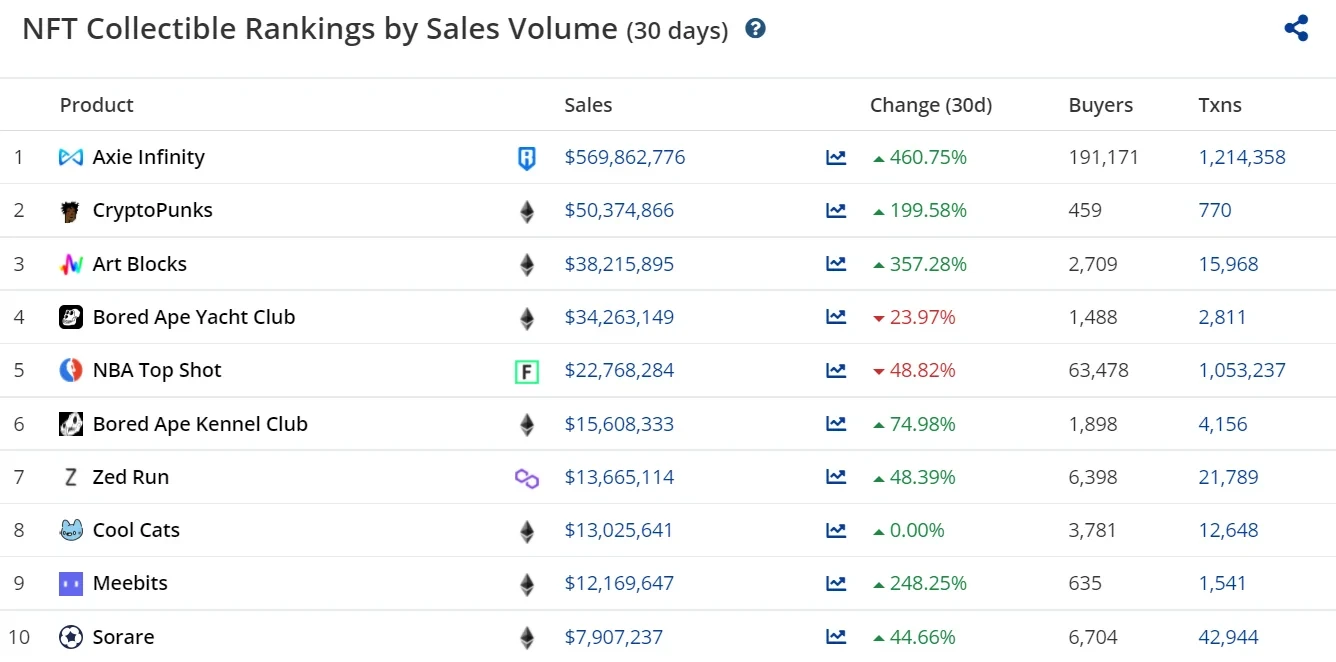Click the Flow blockchain icon for NBA Top Shot

526,372
